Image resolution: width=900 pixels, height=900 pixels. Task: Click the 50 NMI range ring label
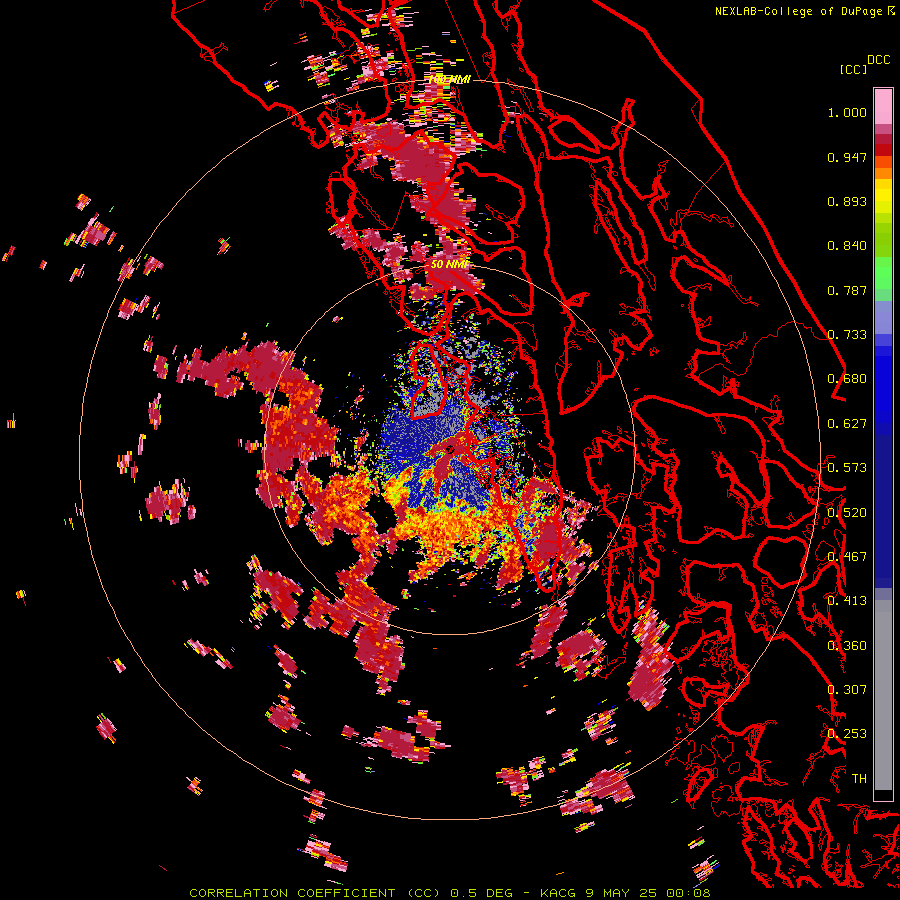tap(449, 265)
